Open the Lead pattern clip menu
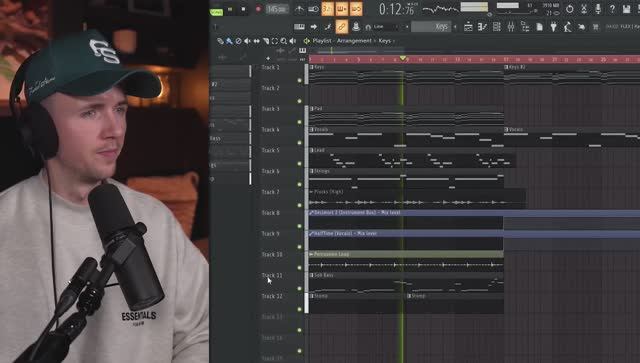 (311, 150)
